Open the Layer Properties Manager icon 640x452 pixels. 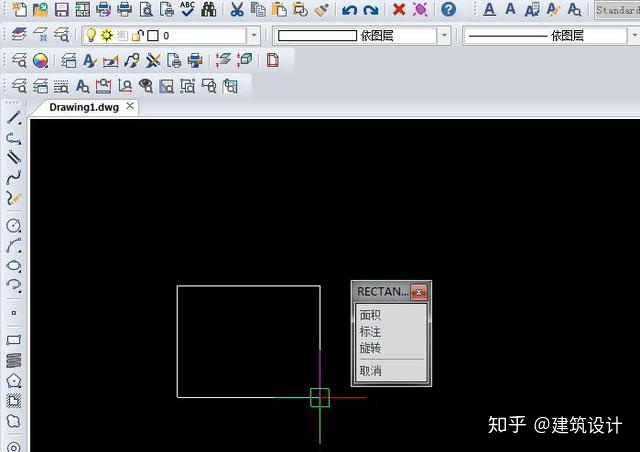tap(19, 35)
